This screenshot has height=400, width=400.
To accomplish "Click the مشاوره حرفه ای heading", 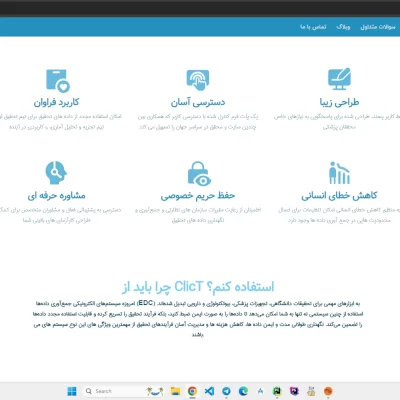I will pos(56,195).
